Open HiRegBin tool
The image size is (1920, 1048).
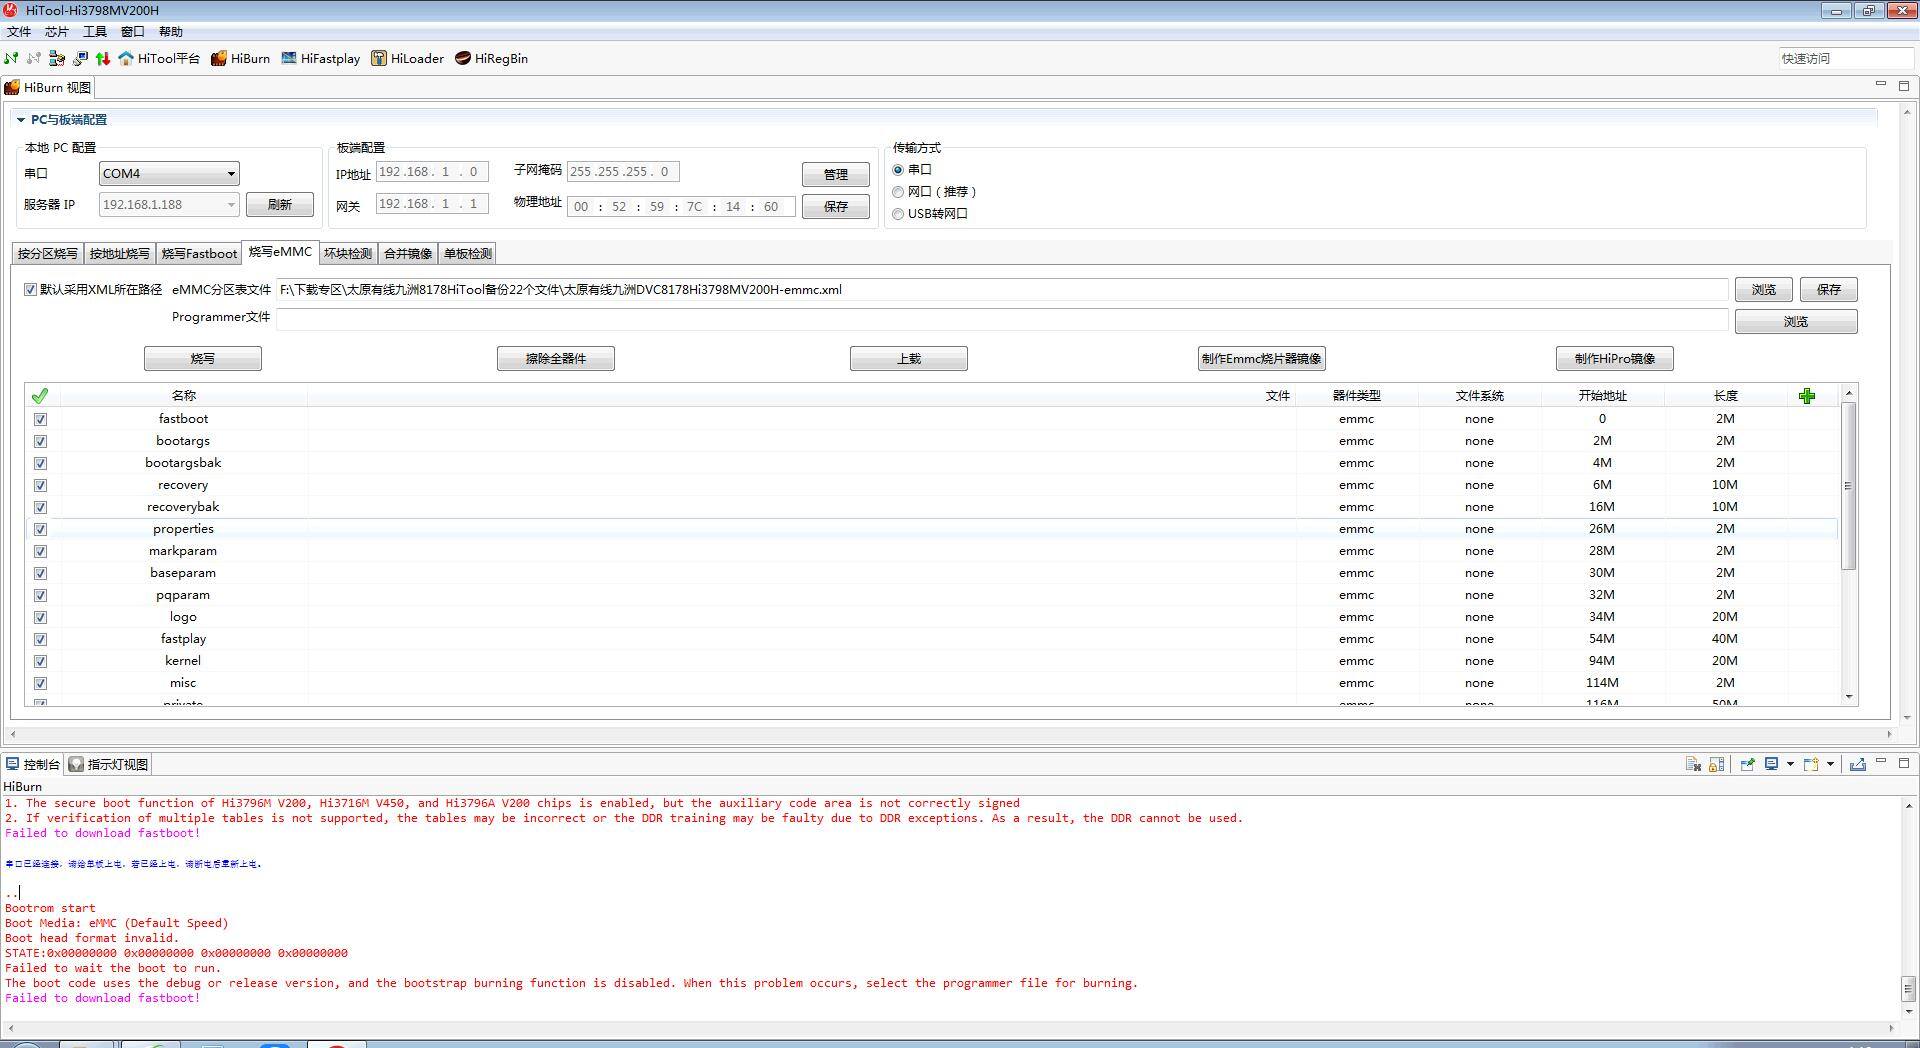491,59
